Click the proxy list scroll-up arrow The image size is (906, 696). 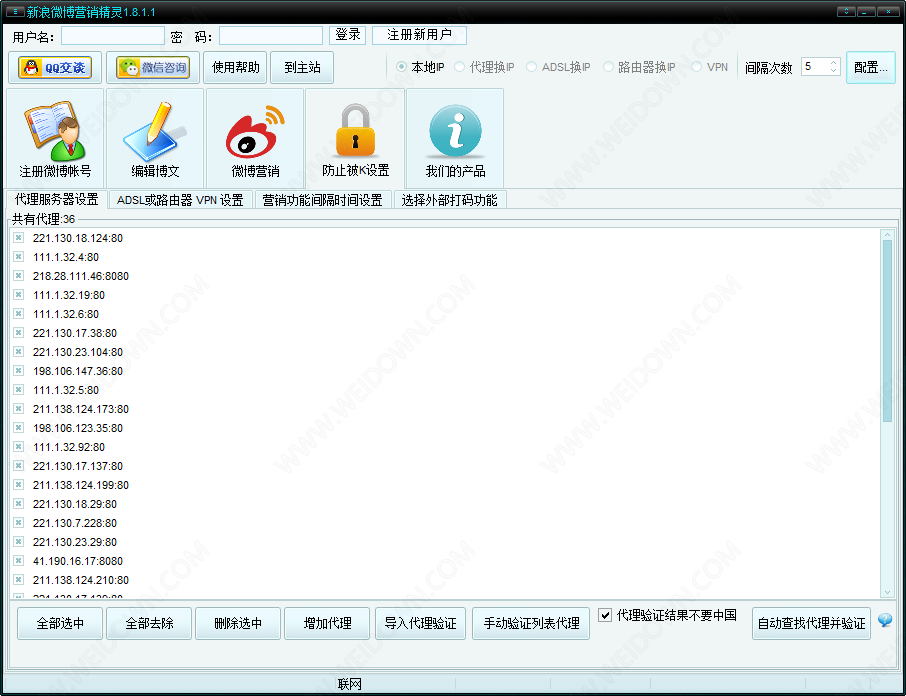(x=888, y=235)
